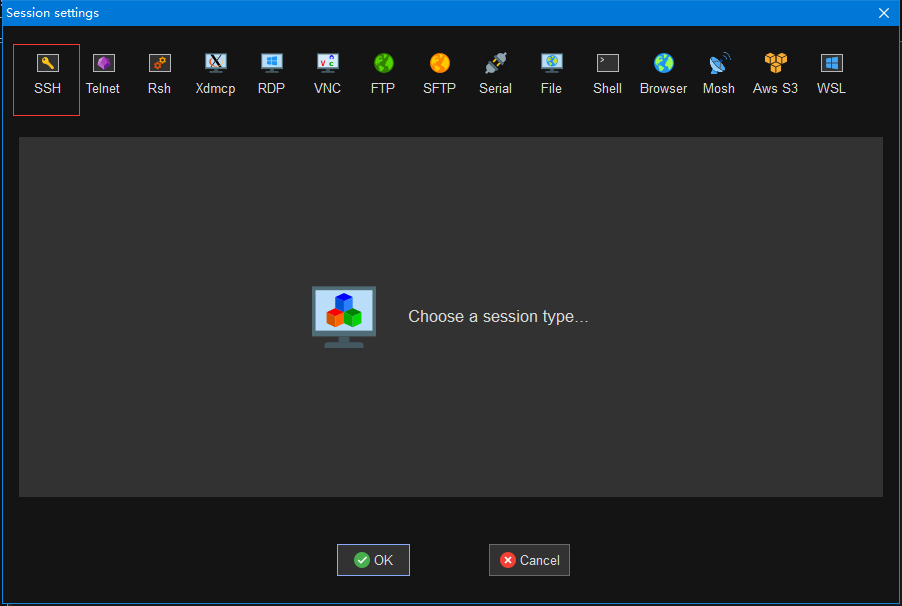Select the Xdmcp session icon
Viewport: 902px width, 606px height.
[x=215, y=74]
